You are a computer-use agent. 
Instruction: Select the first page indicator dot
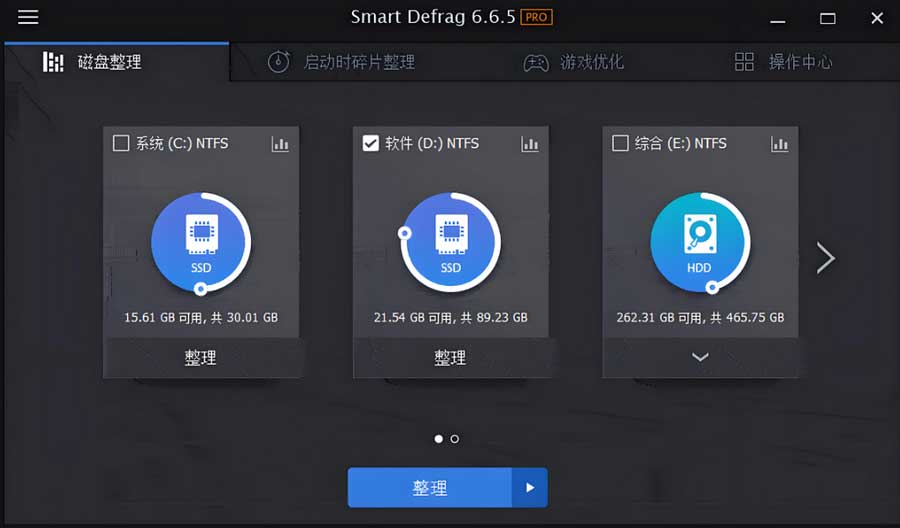coord(439,439)
